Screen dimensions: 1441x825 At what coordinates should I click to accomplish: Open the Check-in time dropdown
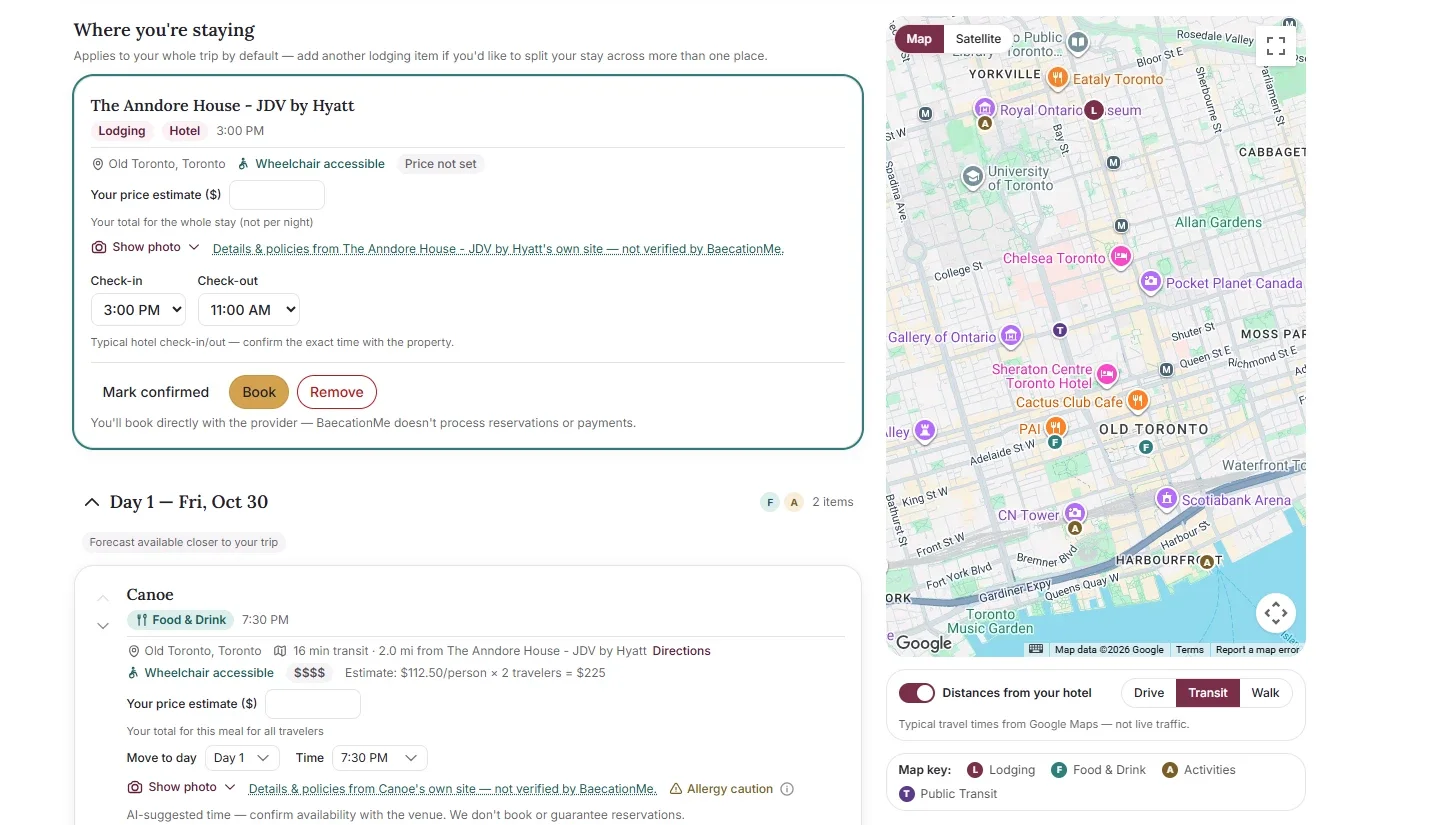pyautogui.click(x=138, y=310)
